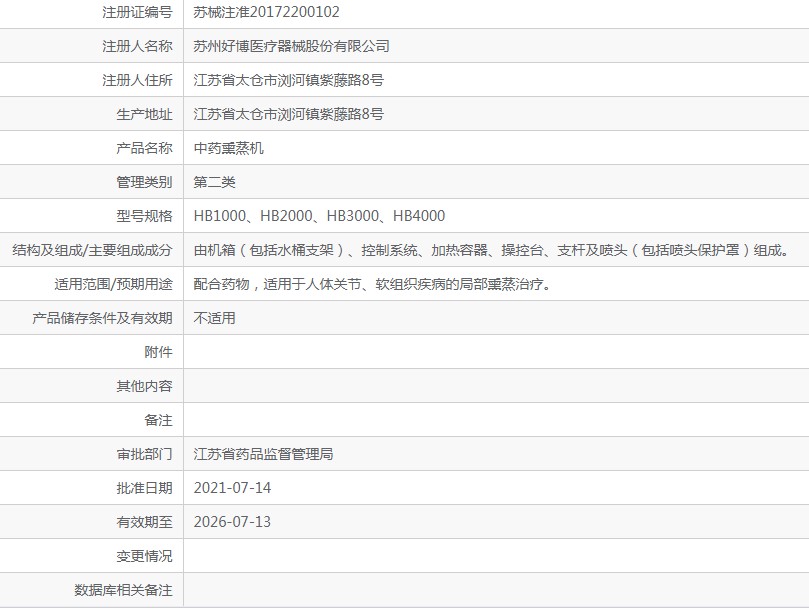Click the label 产品储存条件及有效期
809x612 pixels.
102,318
